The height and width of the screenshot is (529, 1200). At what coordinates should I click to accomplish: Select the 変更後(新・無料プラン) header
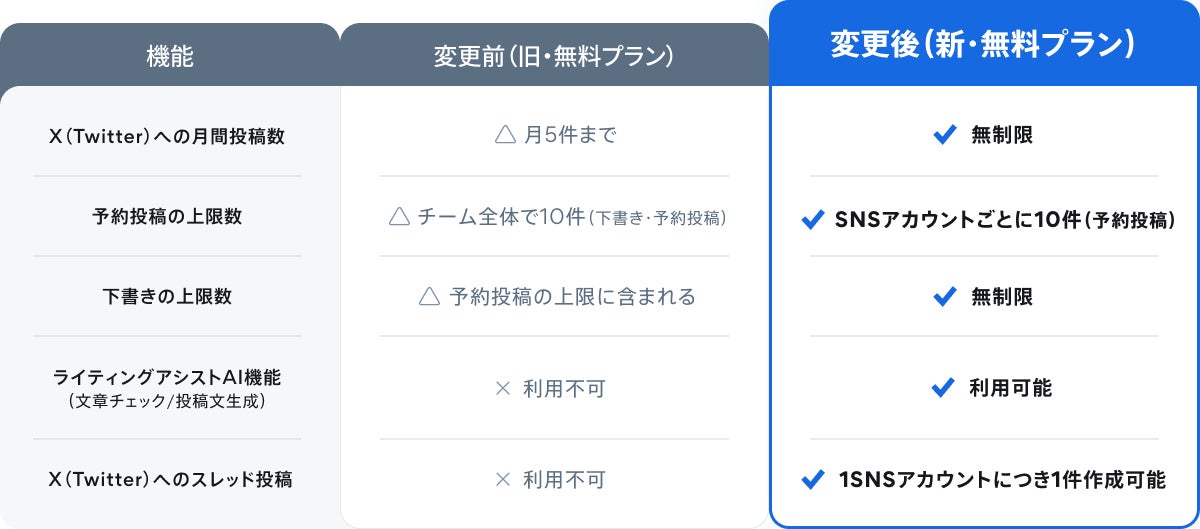(983, 45)
